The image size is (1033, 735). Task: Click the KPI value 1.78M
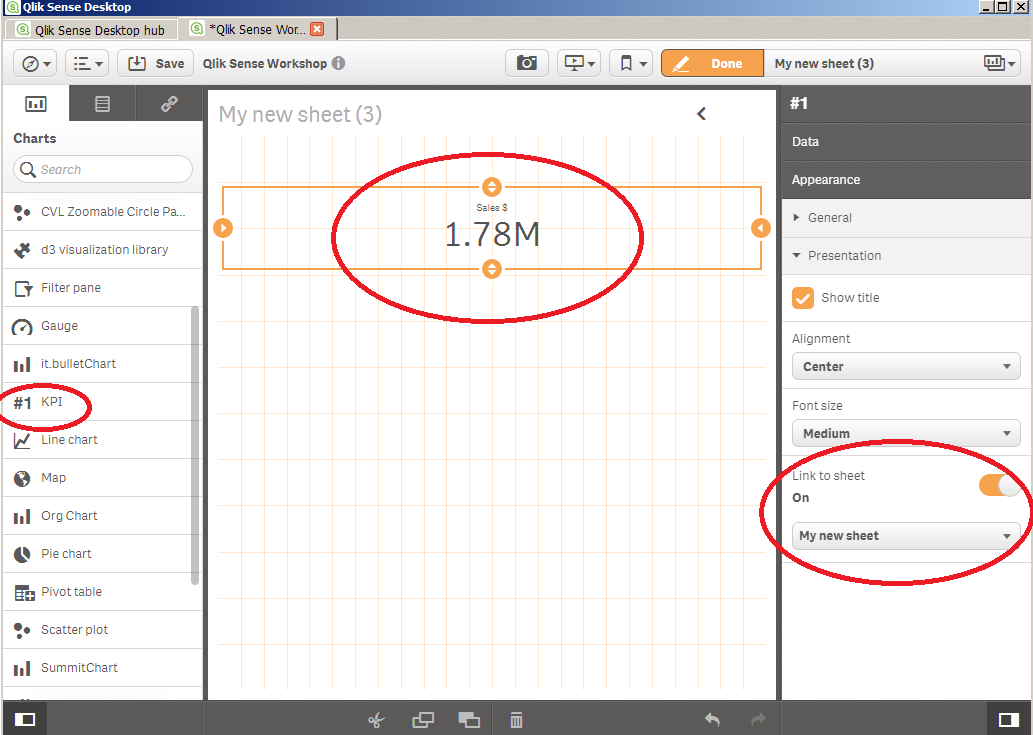(492, 234)
